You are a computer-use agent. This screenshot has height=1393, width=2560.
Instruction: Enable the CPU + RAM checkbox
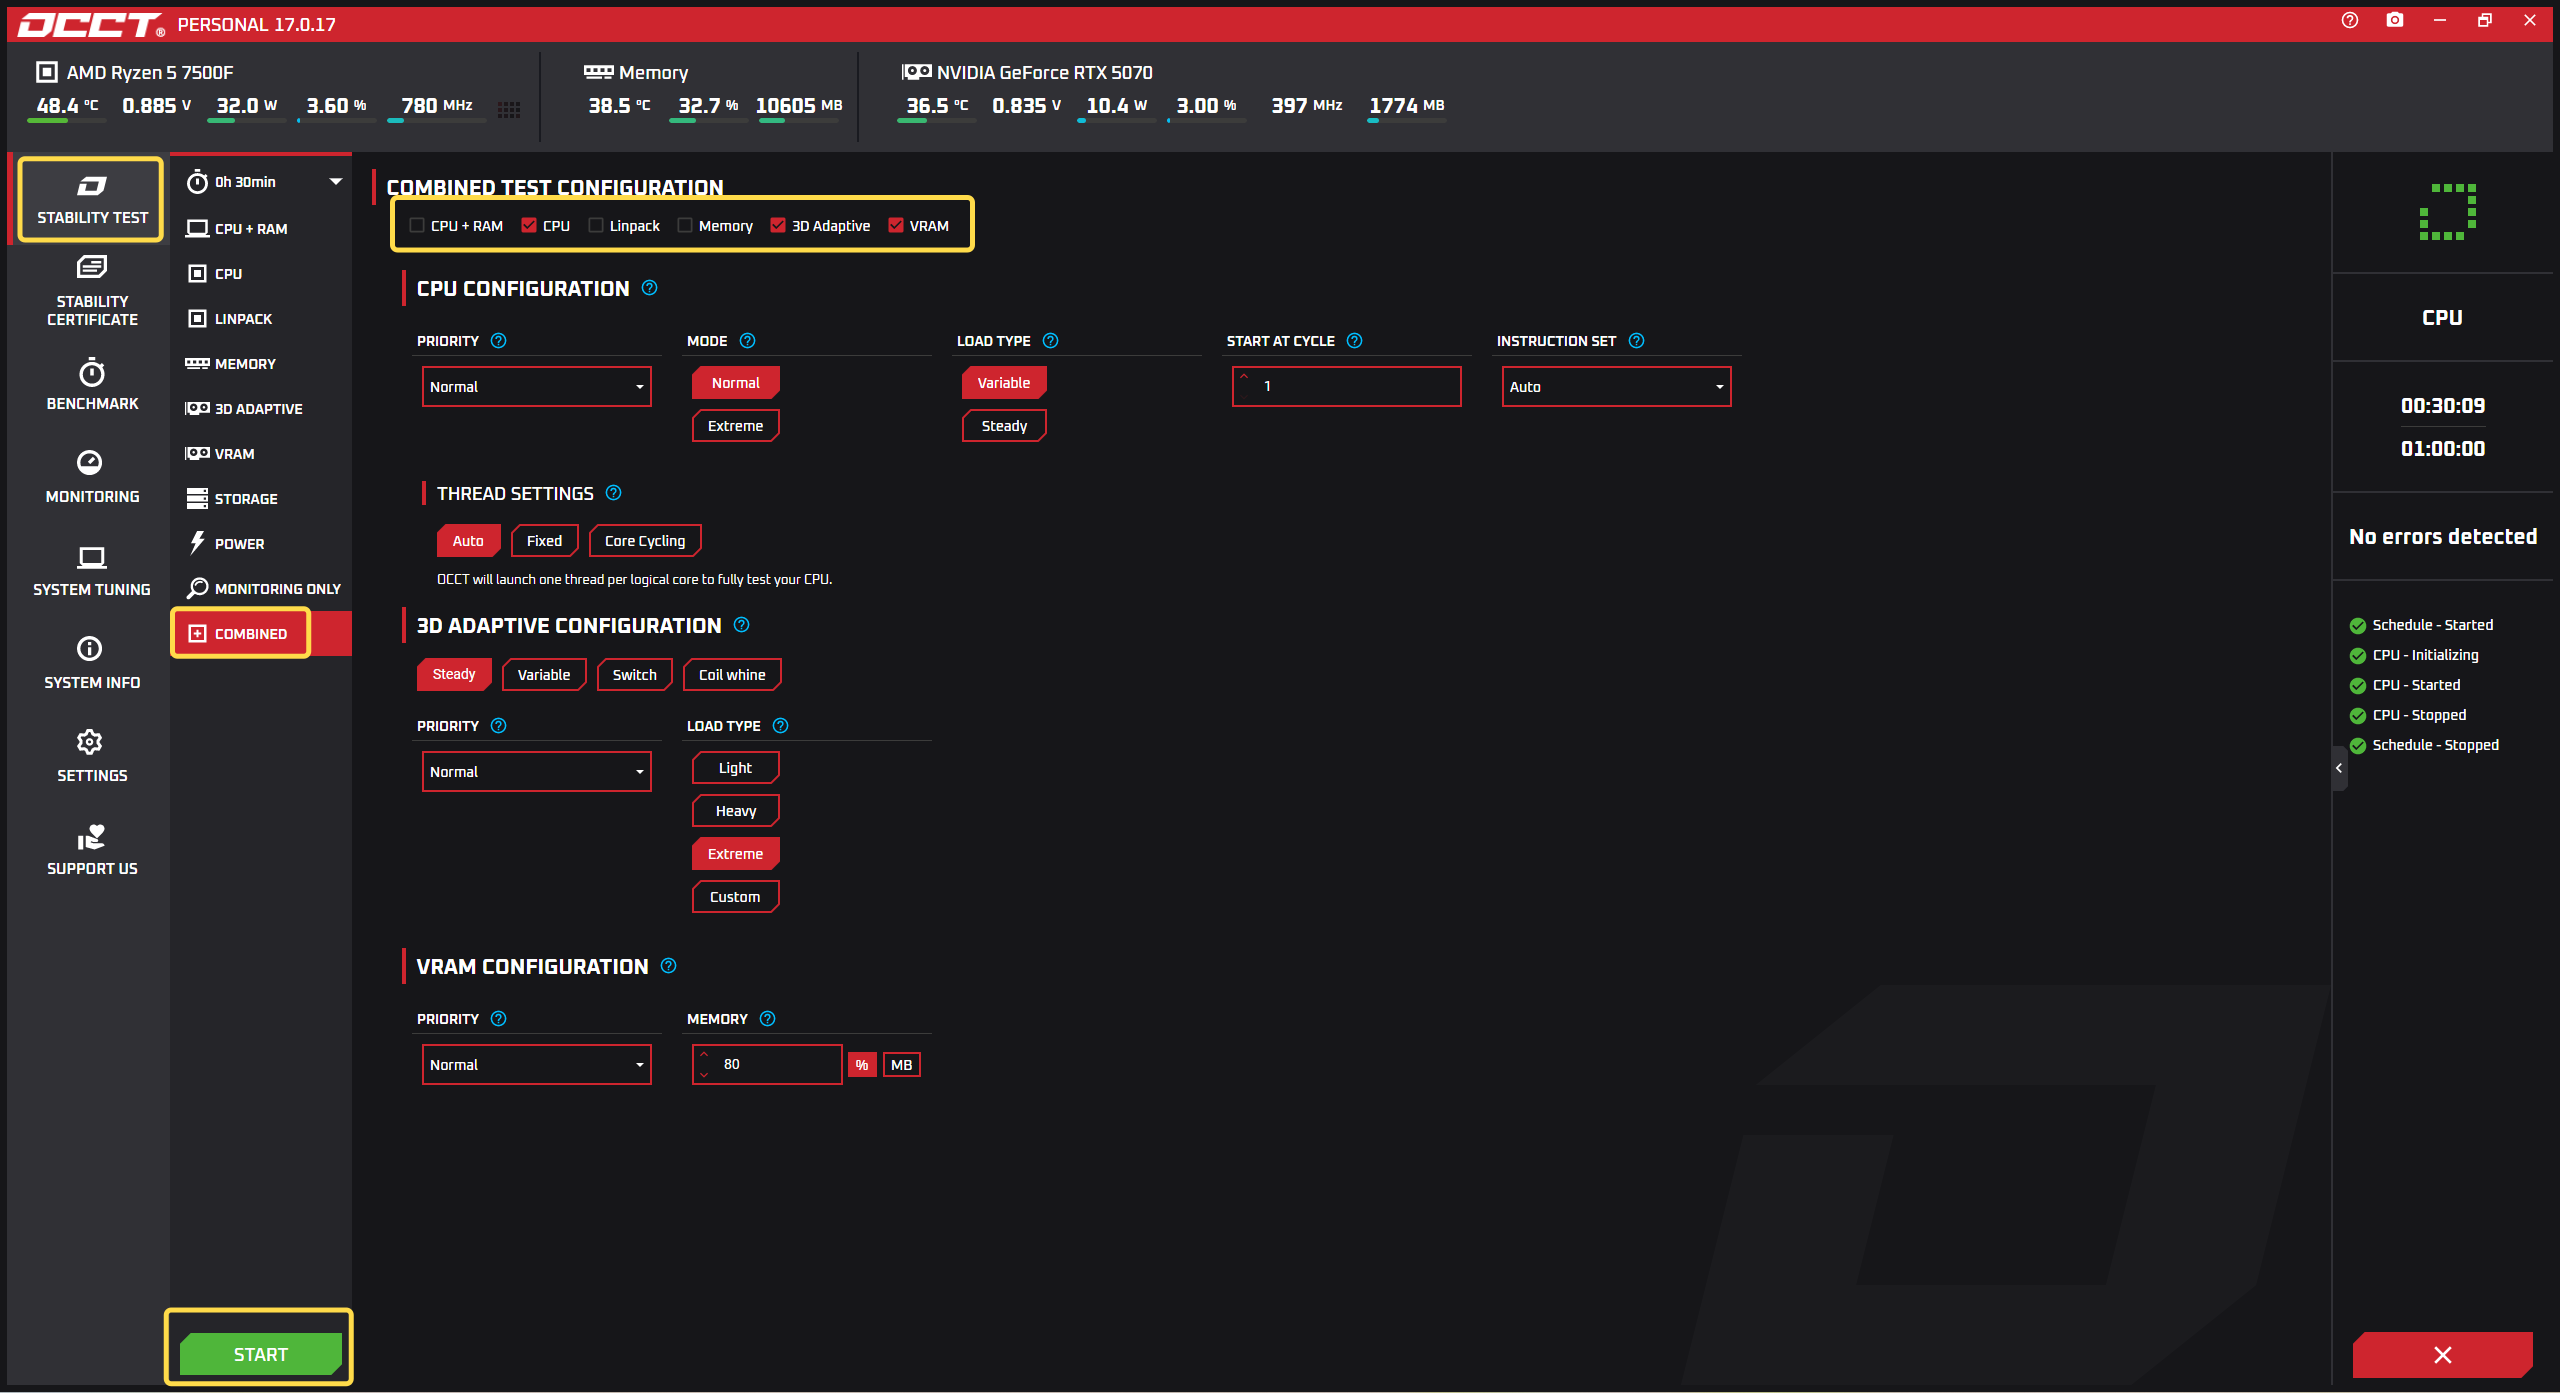tap(417, 226)
